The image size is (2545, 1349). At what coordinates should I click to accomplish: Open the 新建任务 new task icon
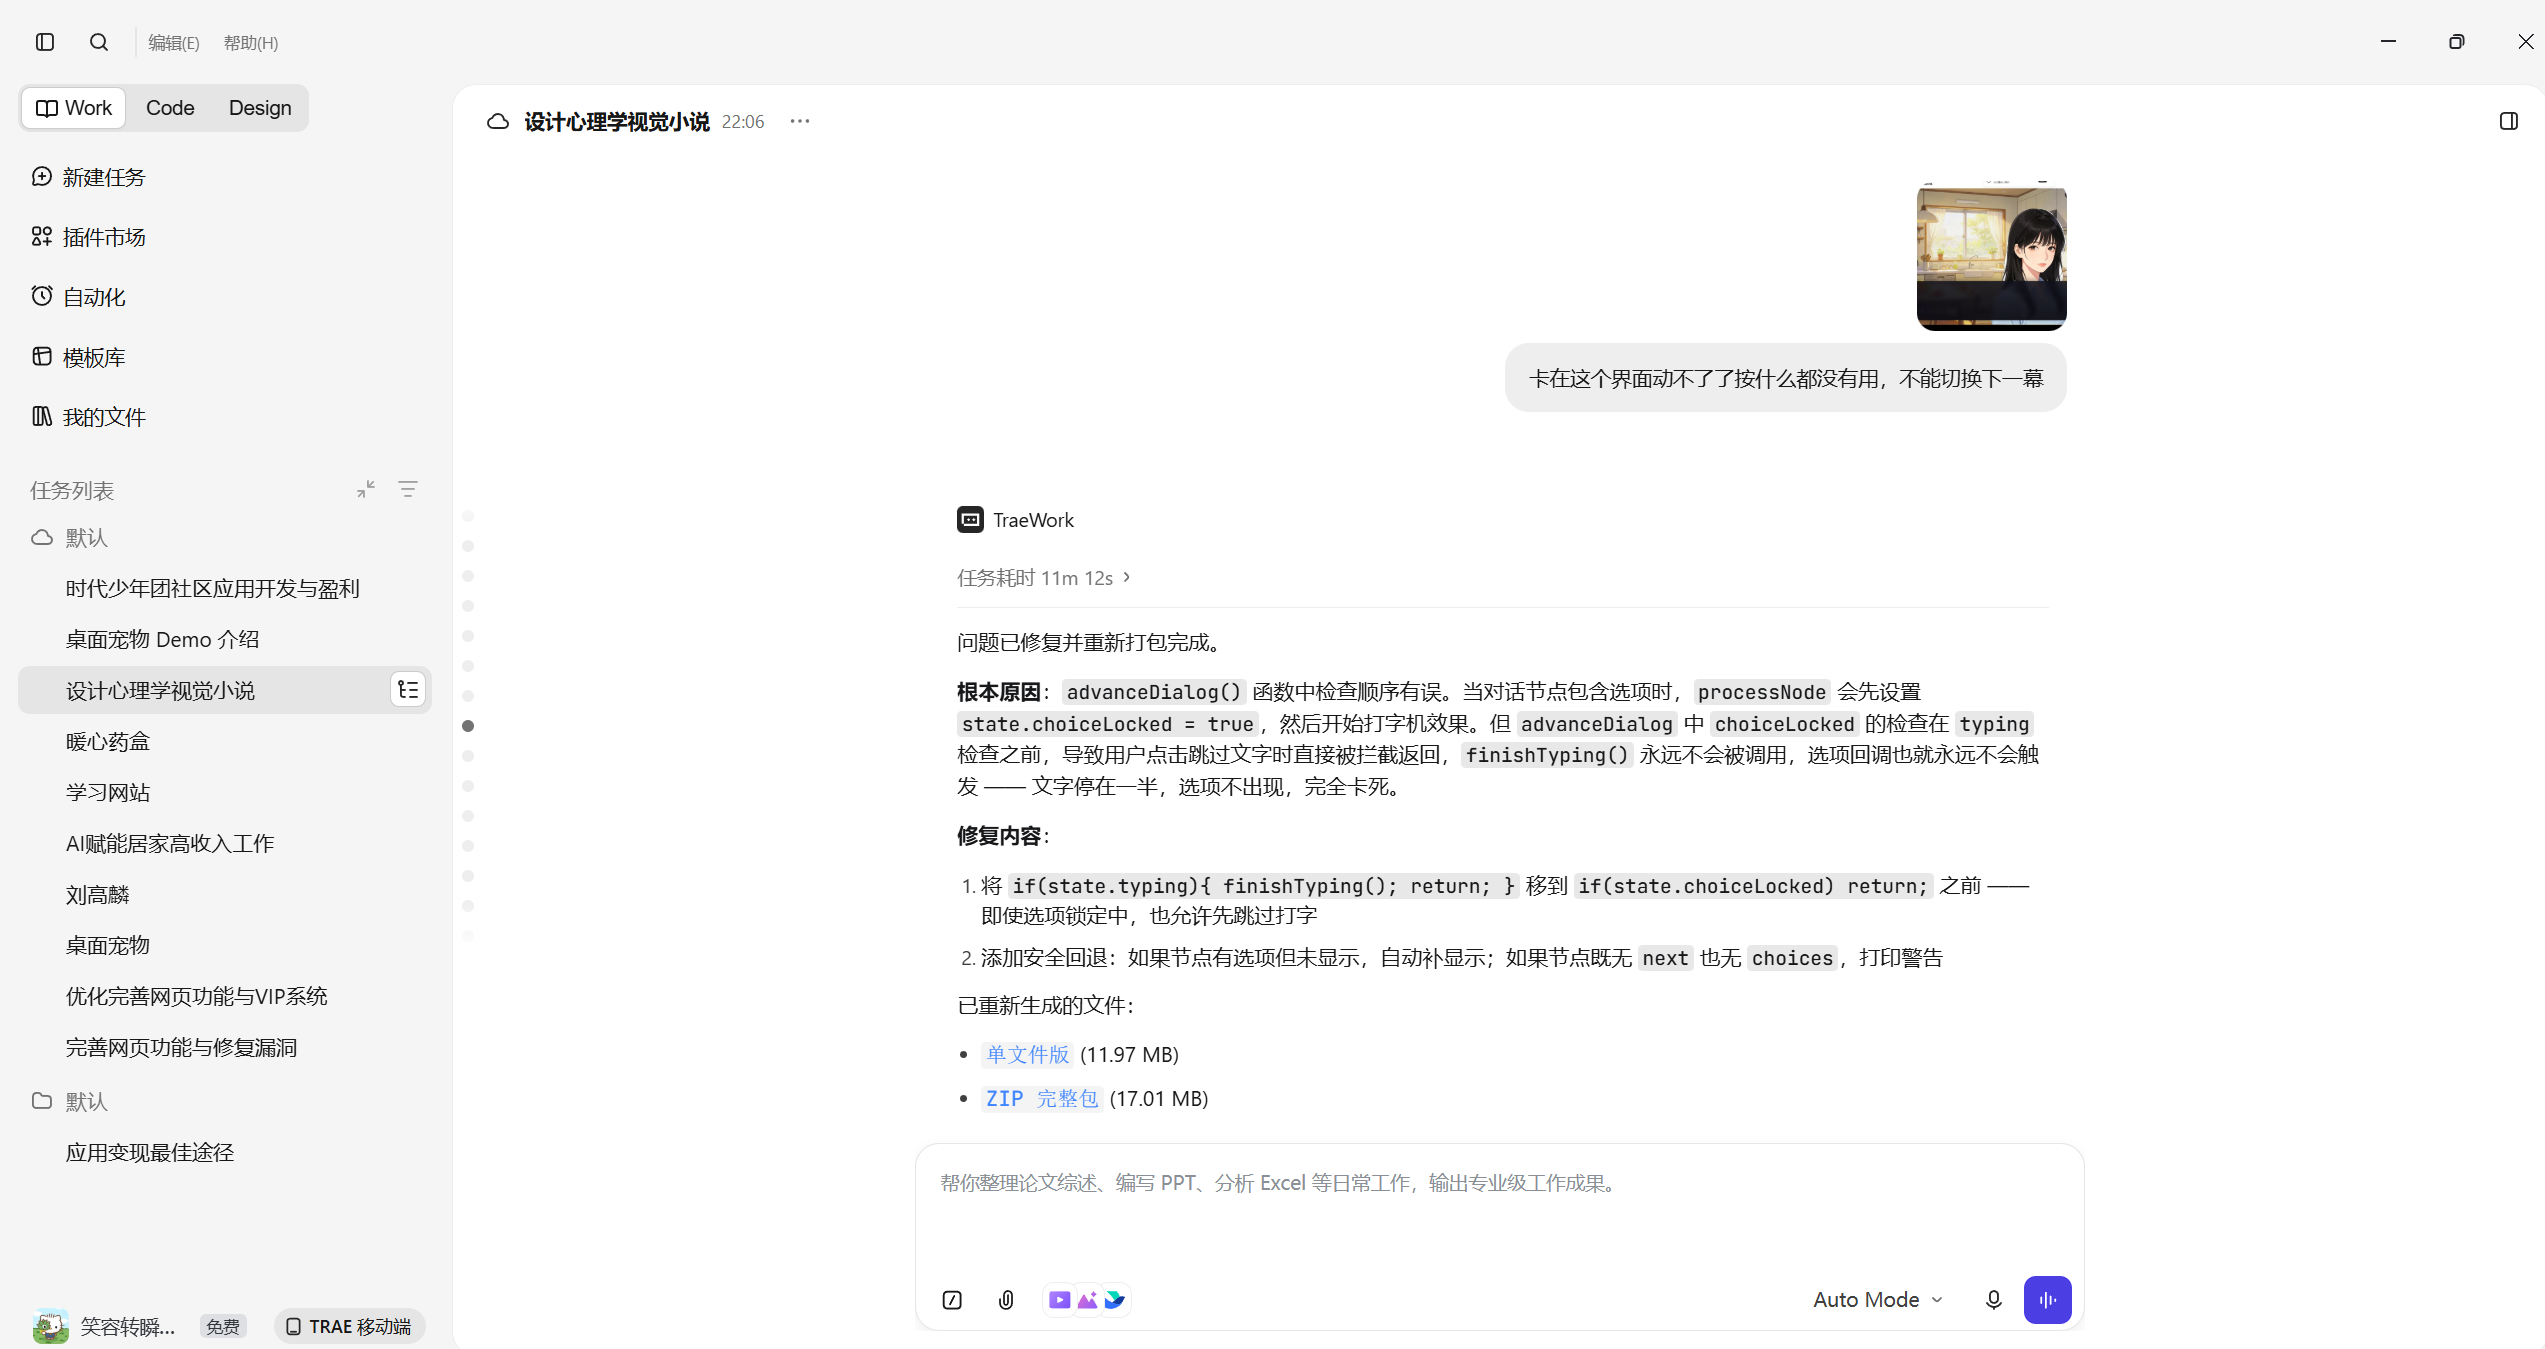pos(42,177)
